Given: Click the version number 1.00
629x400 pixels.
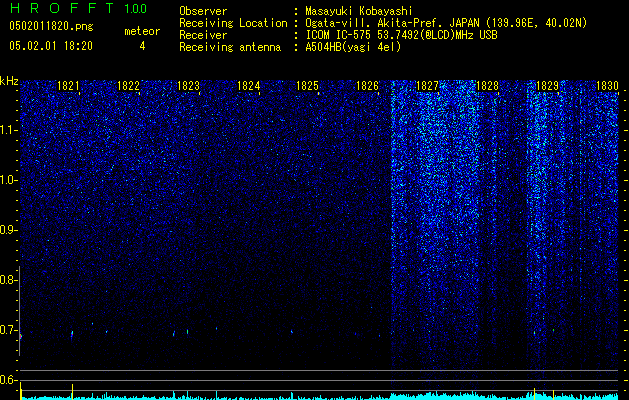Looking at the screenshot, I should tap(135, 8).
